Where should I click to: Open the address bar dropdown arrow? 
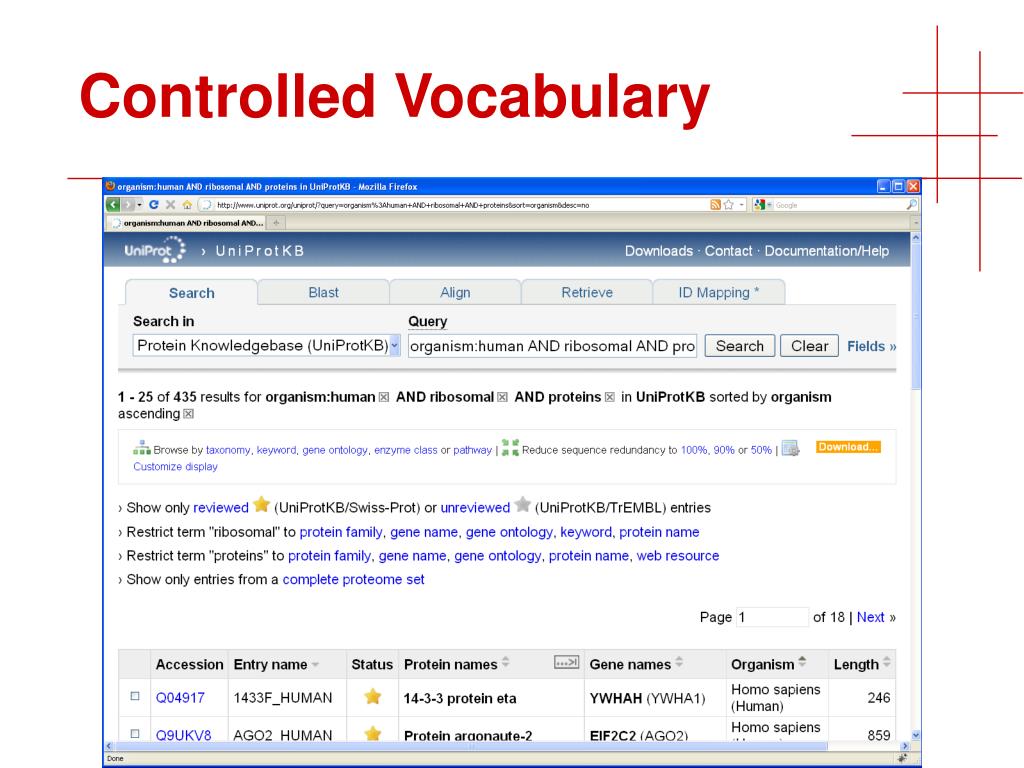pyautogui.click(x=741, y=205)
